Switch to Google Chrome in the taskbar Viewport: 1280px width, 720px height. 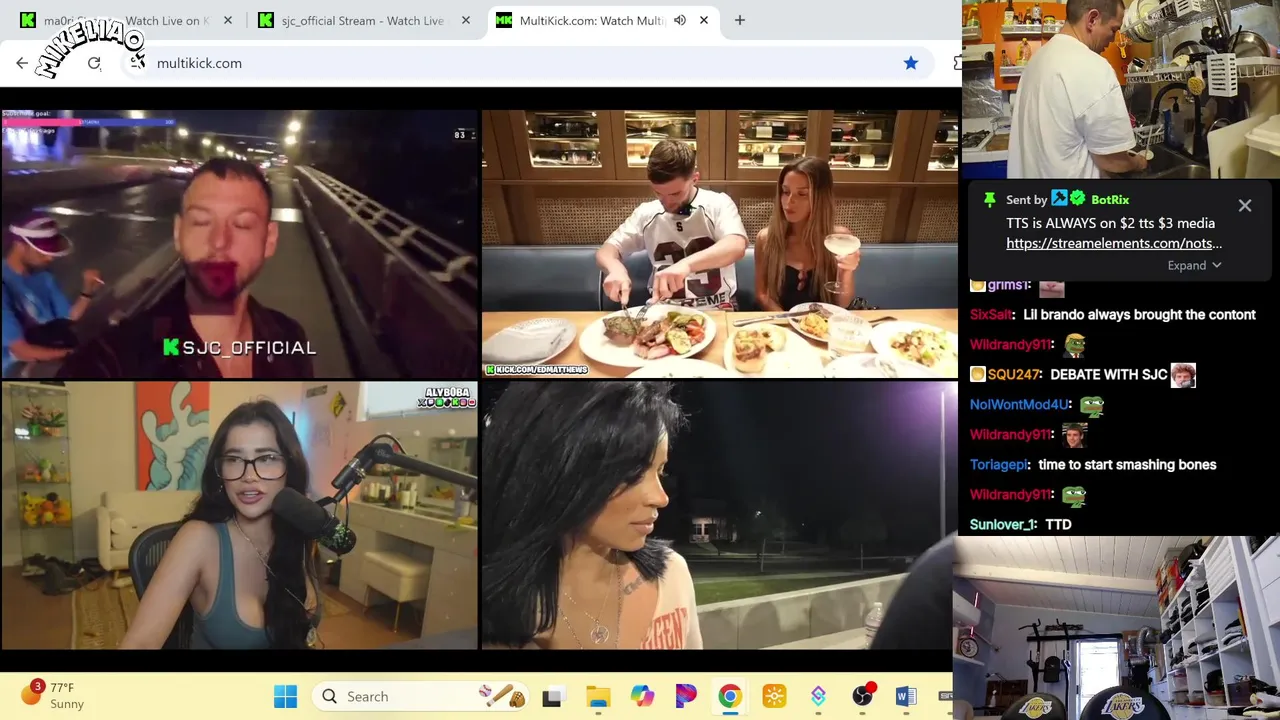(730, 696)
